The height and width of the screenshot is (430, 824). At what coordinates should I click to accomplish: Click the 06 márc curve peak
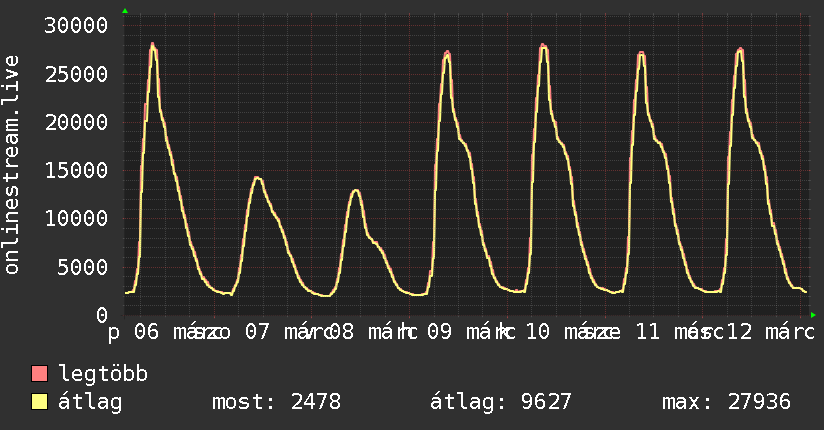pyautogui.click(x=152, y=44)
